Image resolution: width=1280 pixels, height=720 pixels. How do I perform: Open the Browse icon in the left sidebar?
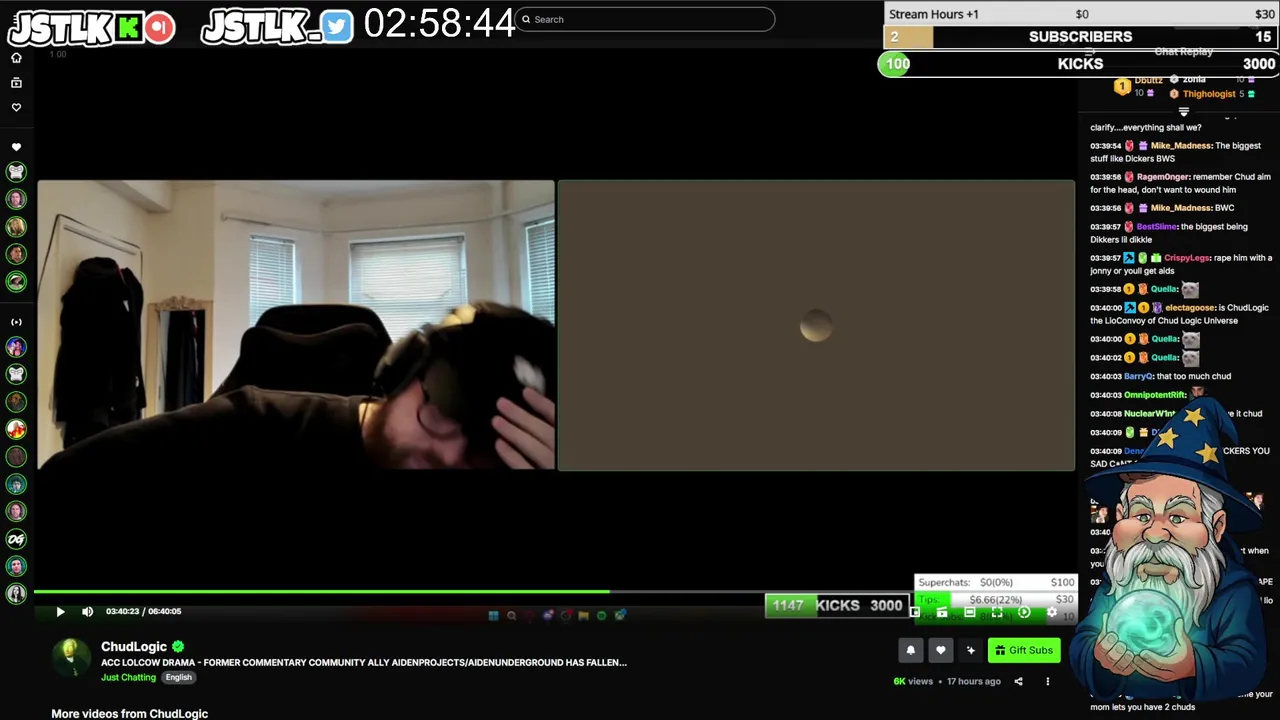click(16, 83)
